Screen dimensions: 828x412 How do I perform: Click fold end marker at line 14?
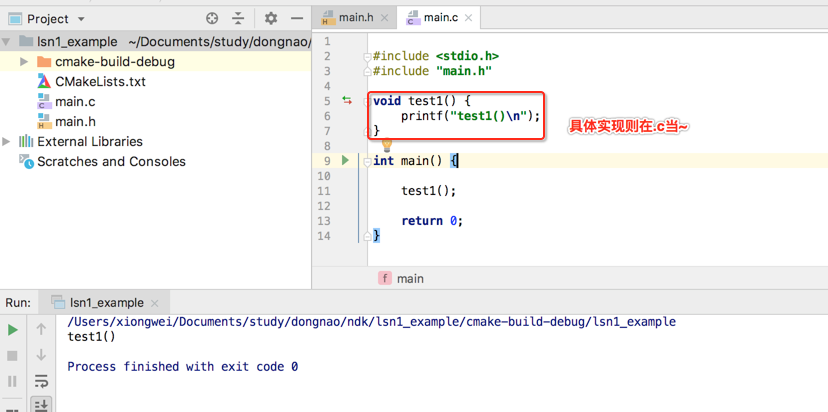click(368, 236)
